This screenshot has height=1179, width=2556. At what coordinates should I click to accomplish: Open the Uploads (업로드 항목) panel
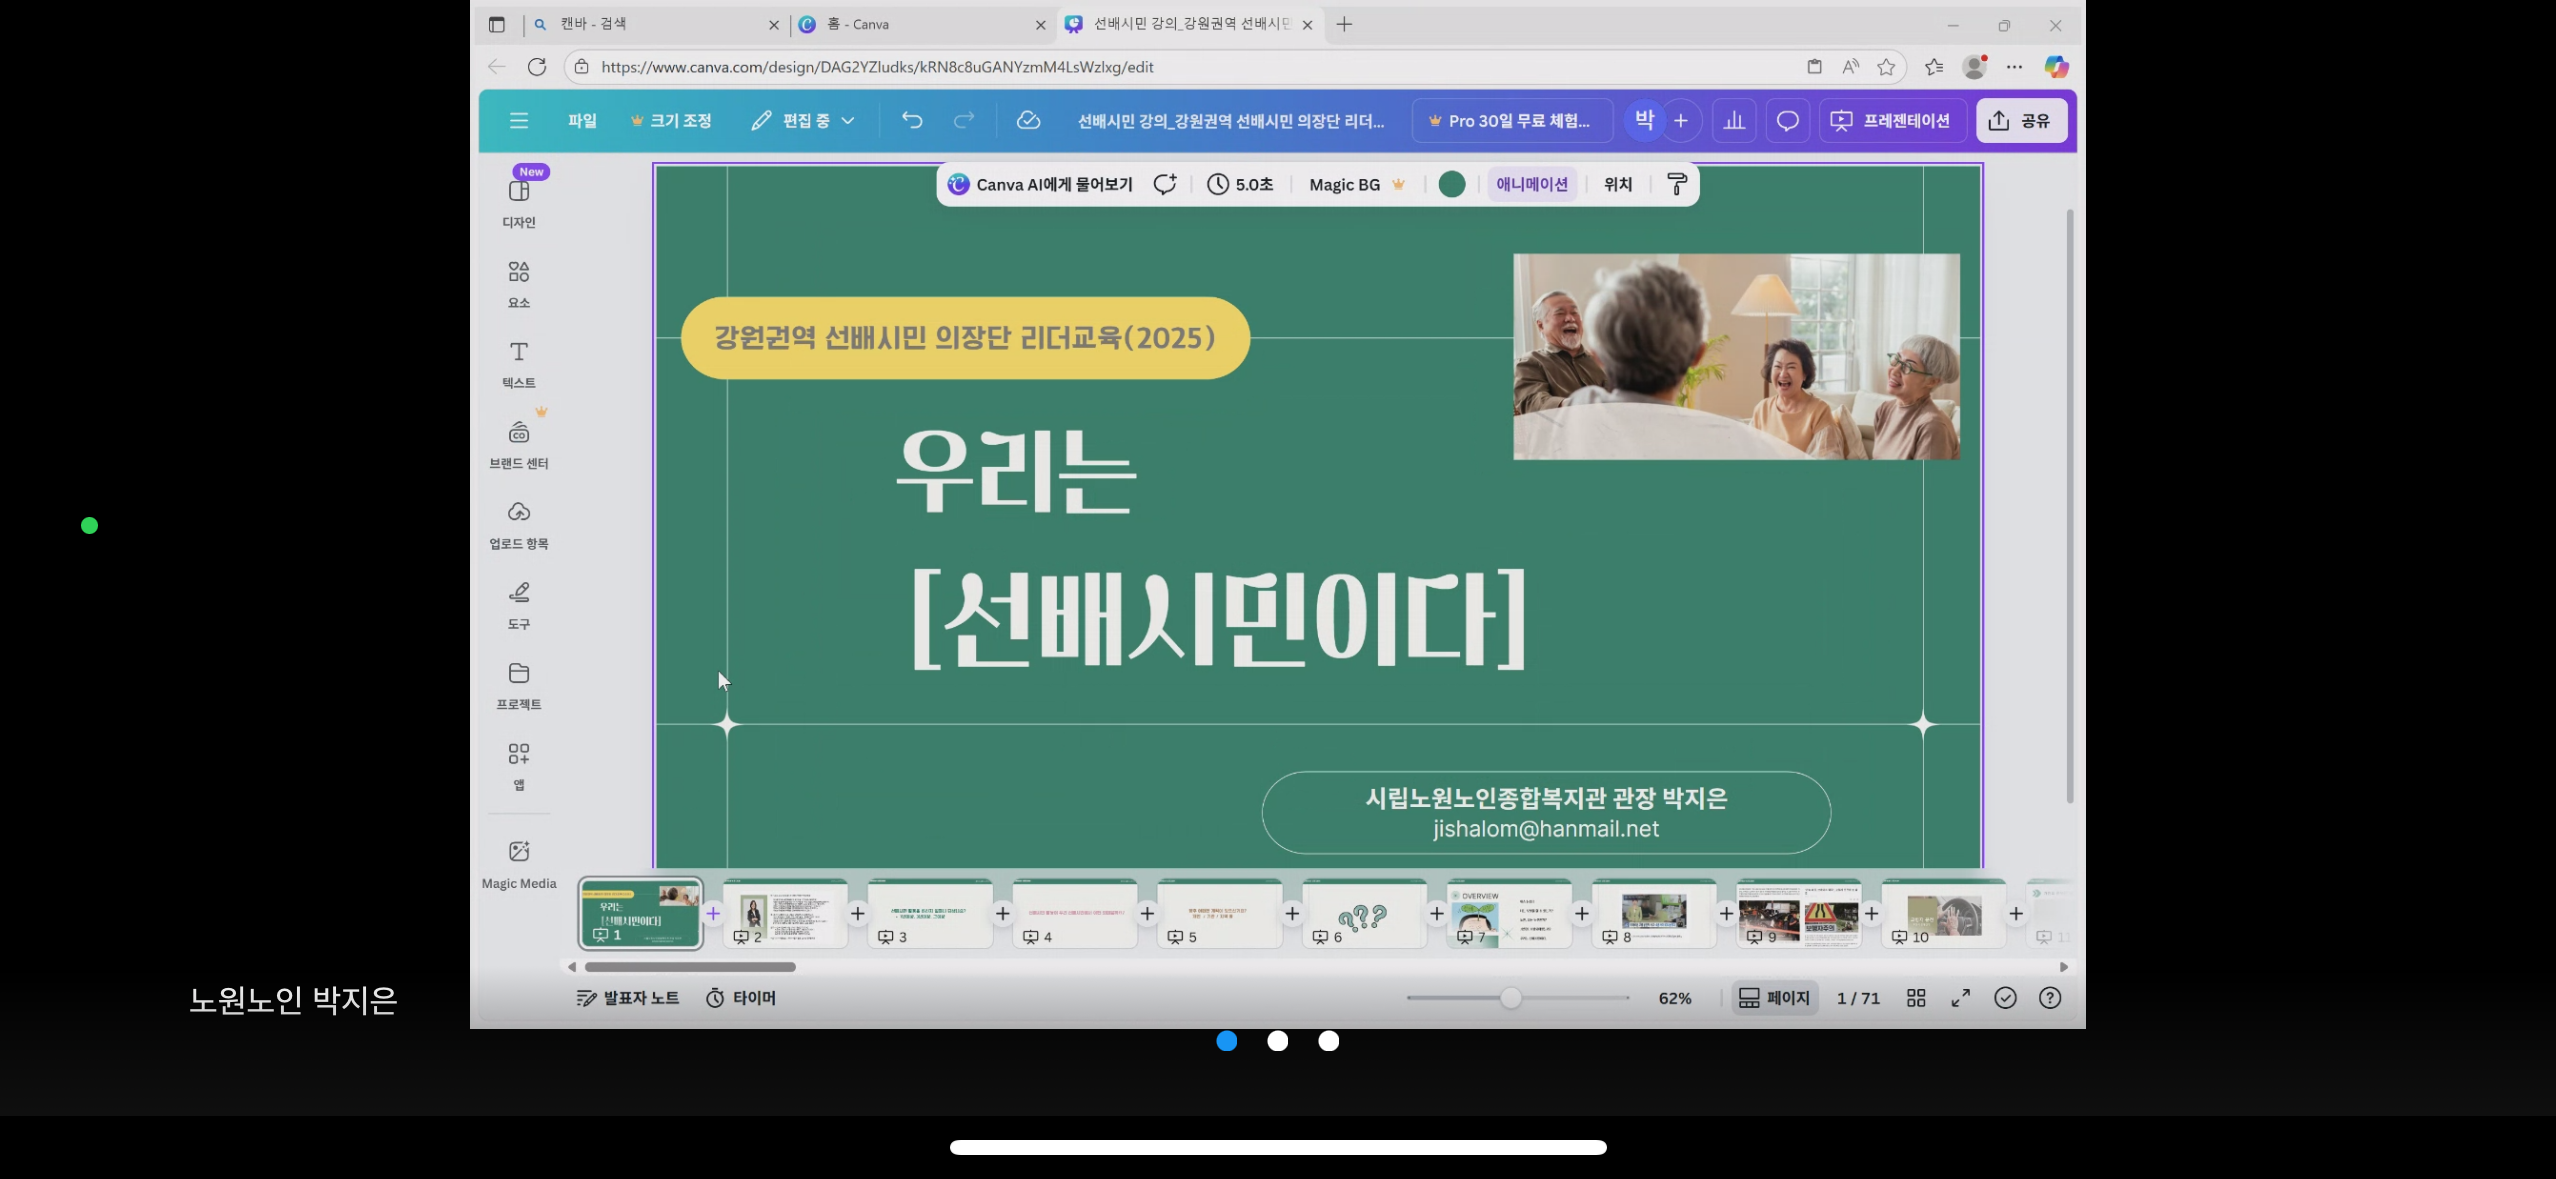[x=518, y=524]
